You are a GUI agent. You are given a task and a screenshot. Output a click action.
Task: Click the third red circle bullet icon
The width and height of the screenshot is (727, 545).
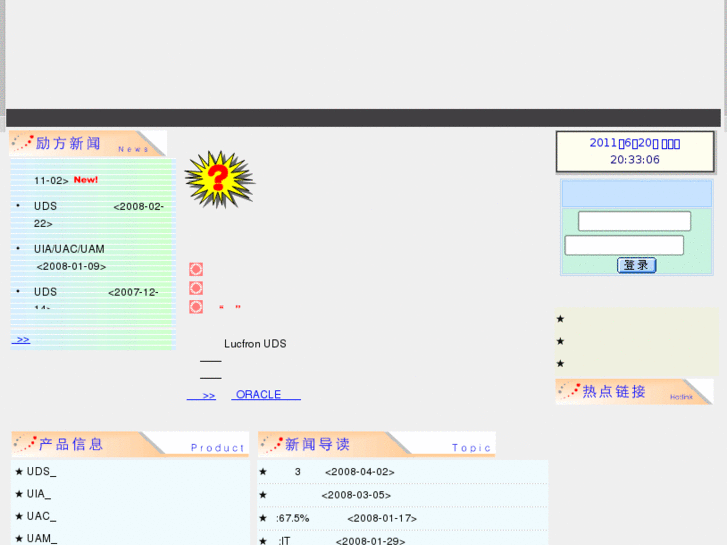(x=196, y=307)
